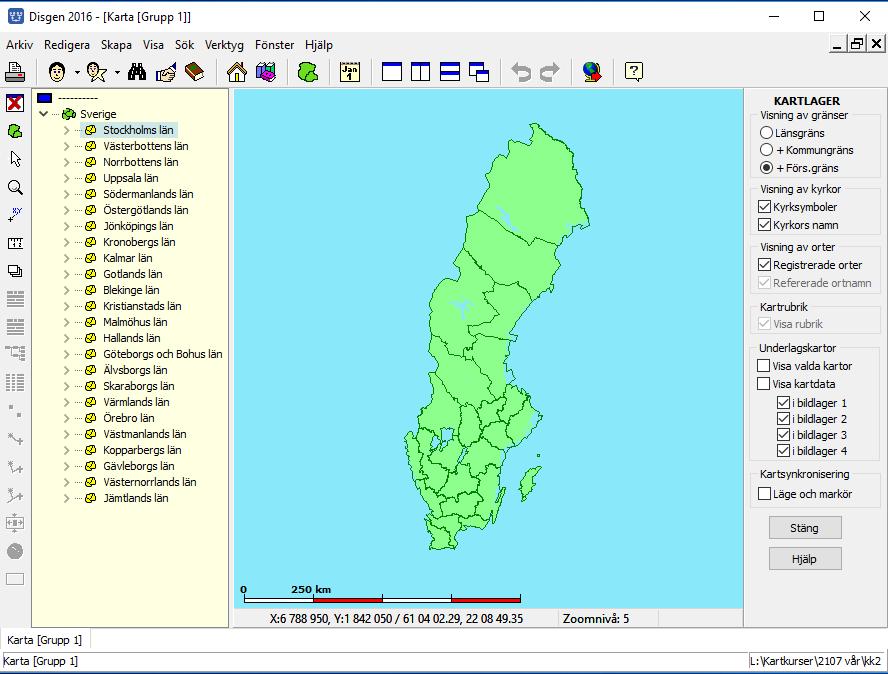Open the Skapa menu
This screenshot has height=674, width=888.
[116, 45]
